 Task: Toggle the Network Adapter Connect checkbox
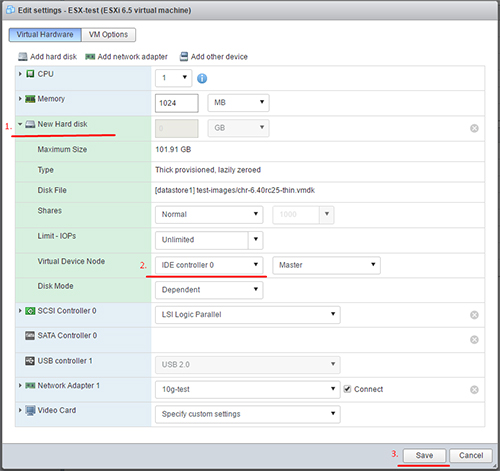pyautogui.click(x=347, y=389)
